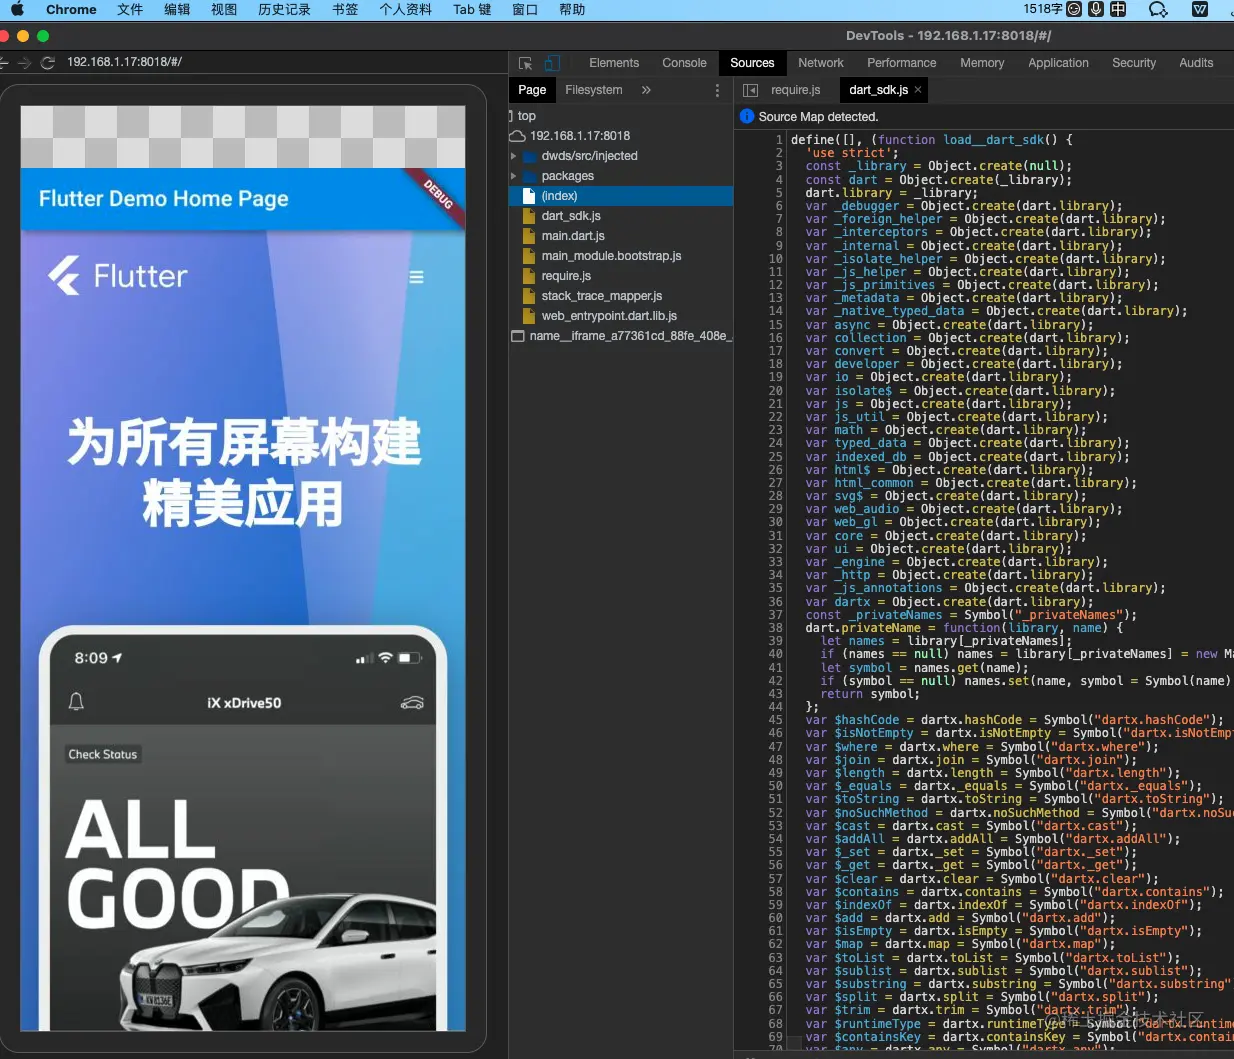Open the Memory tab
1234x1059 pixels.
982,63
